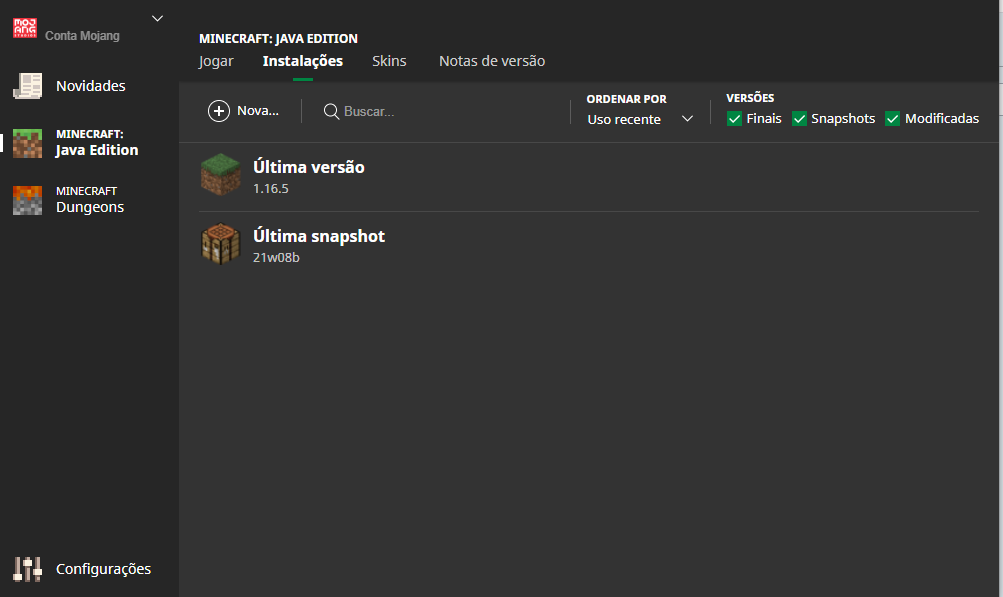The image size is (1003, 597).
Task: Click the search magnifier icon
Action: pyautogui.click(x=332, y=111)
